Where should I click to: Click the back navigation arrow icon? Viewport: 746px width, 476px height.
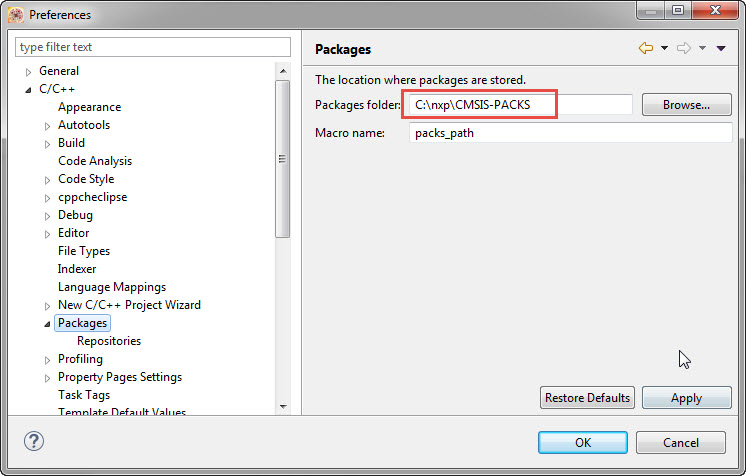(x=646, y=48)
